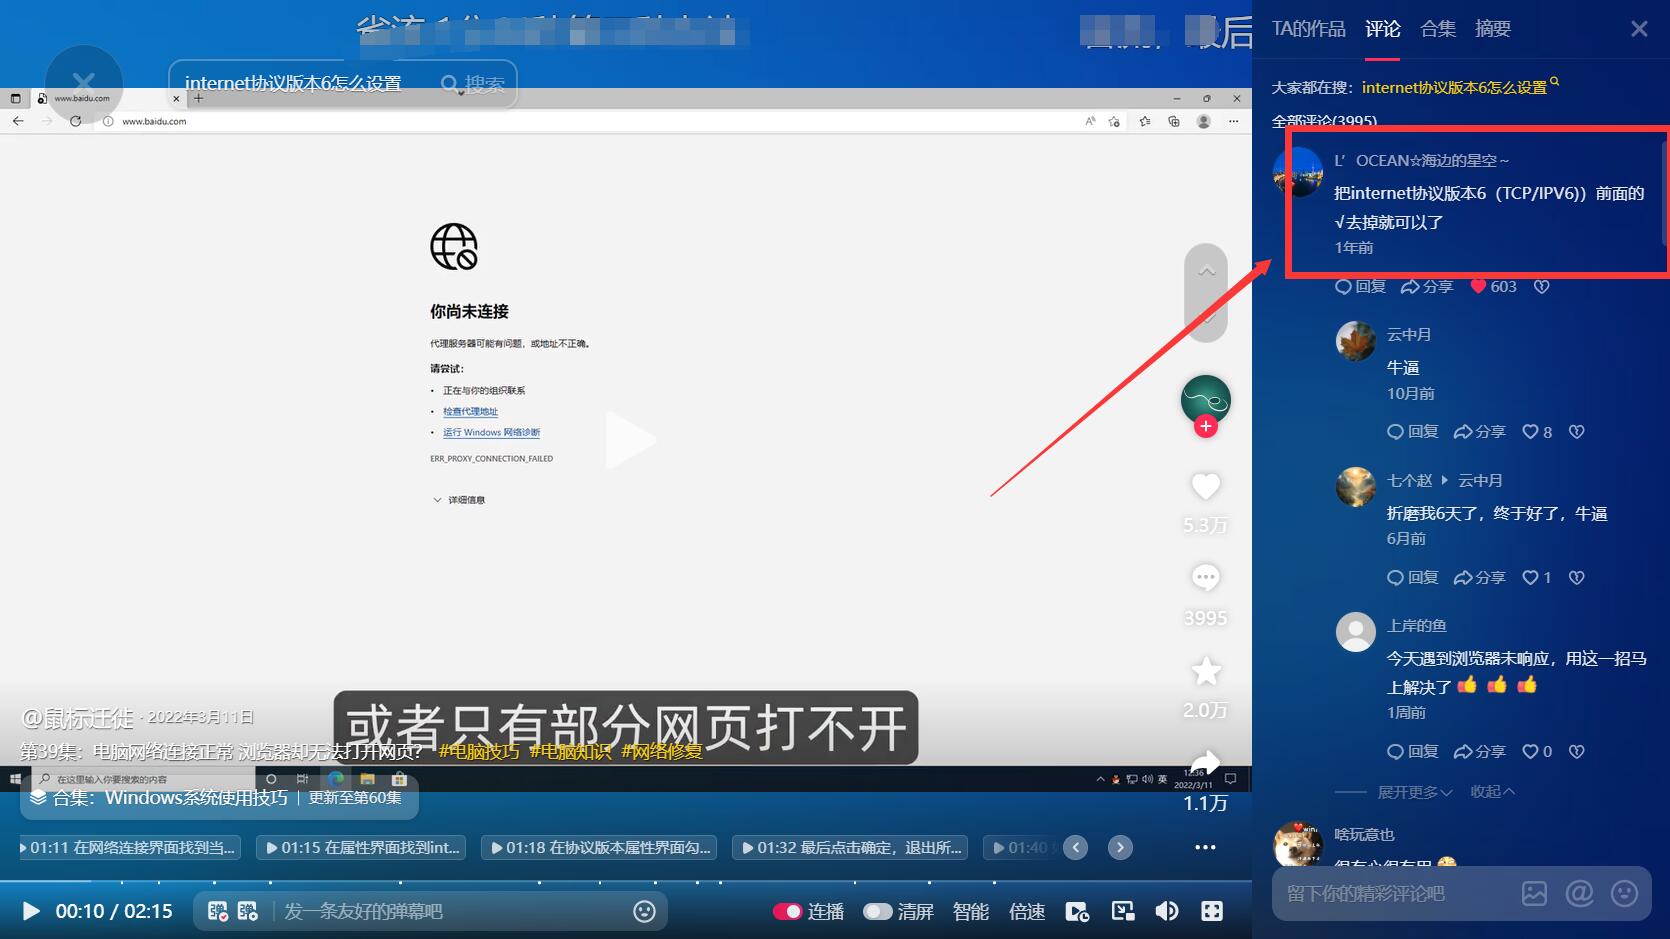Screen dimensions: 1670x939
Task: Follow the author with red plus badge
Action: [1206, 426]
